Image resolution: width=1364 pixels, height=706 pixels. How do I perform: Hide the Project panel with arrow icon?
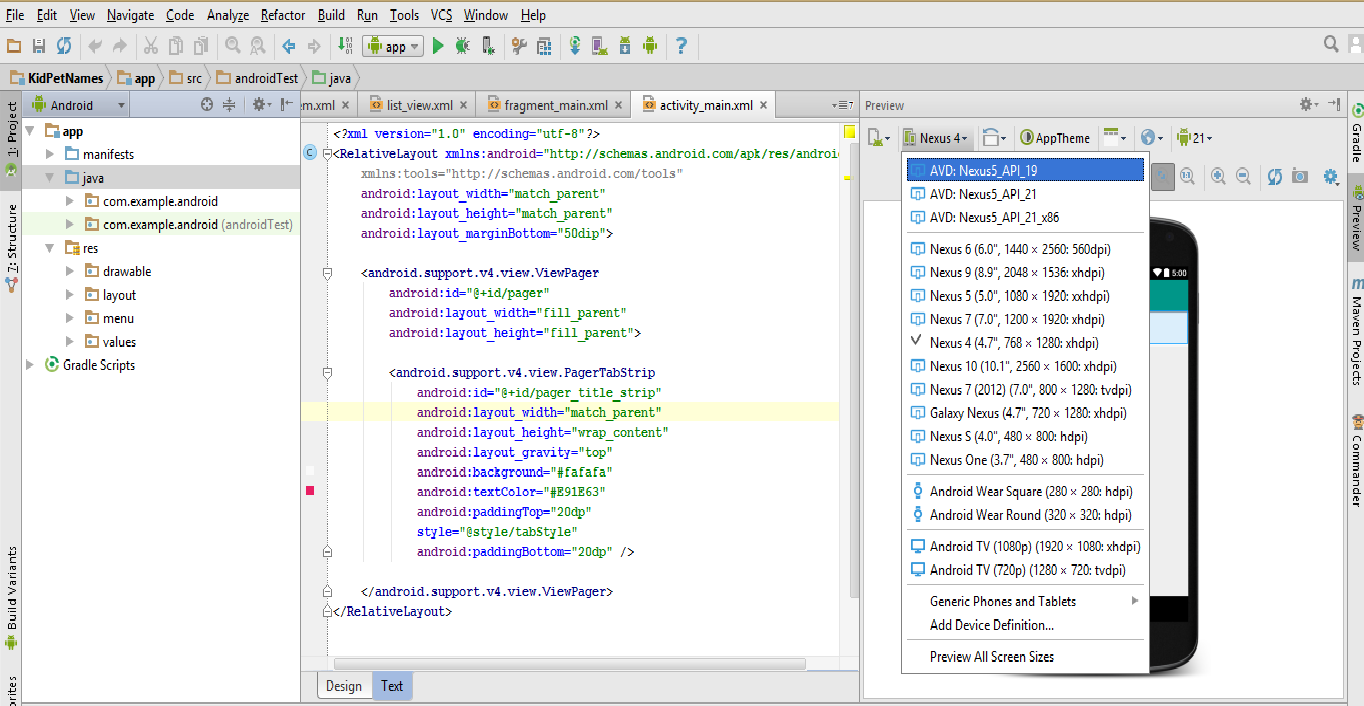click(x=286, y=104)
